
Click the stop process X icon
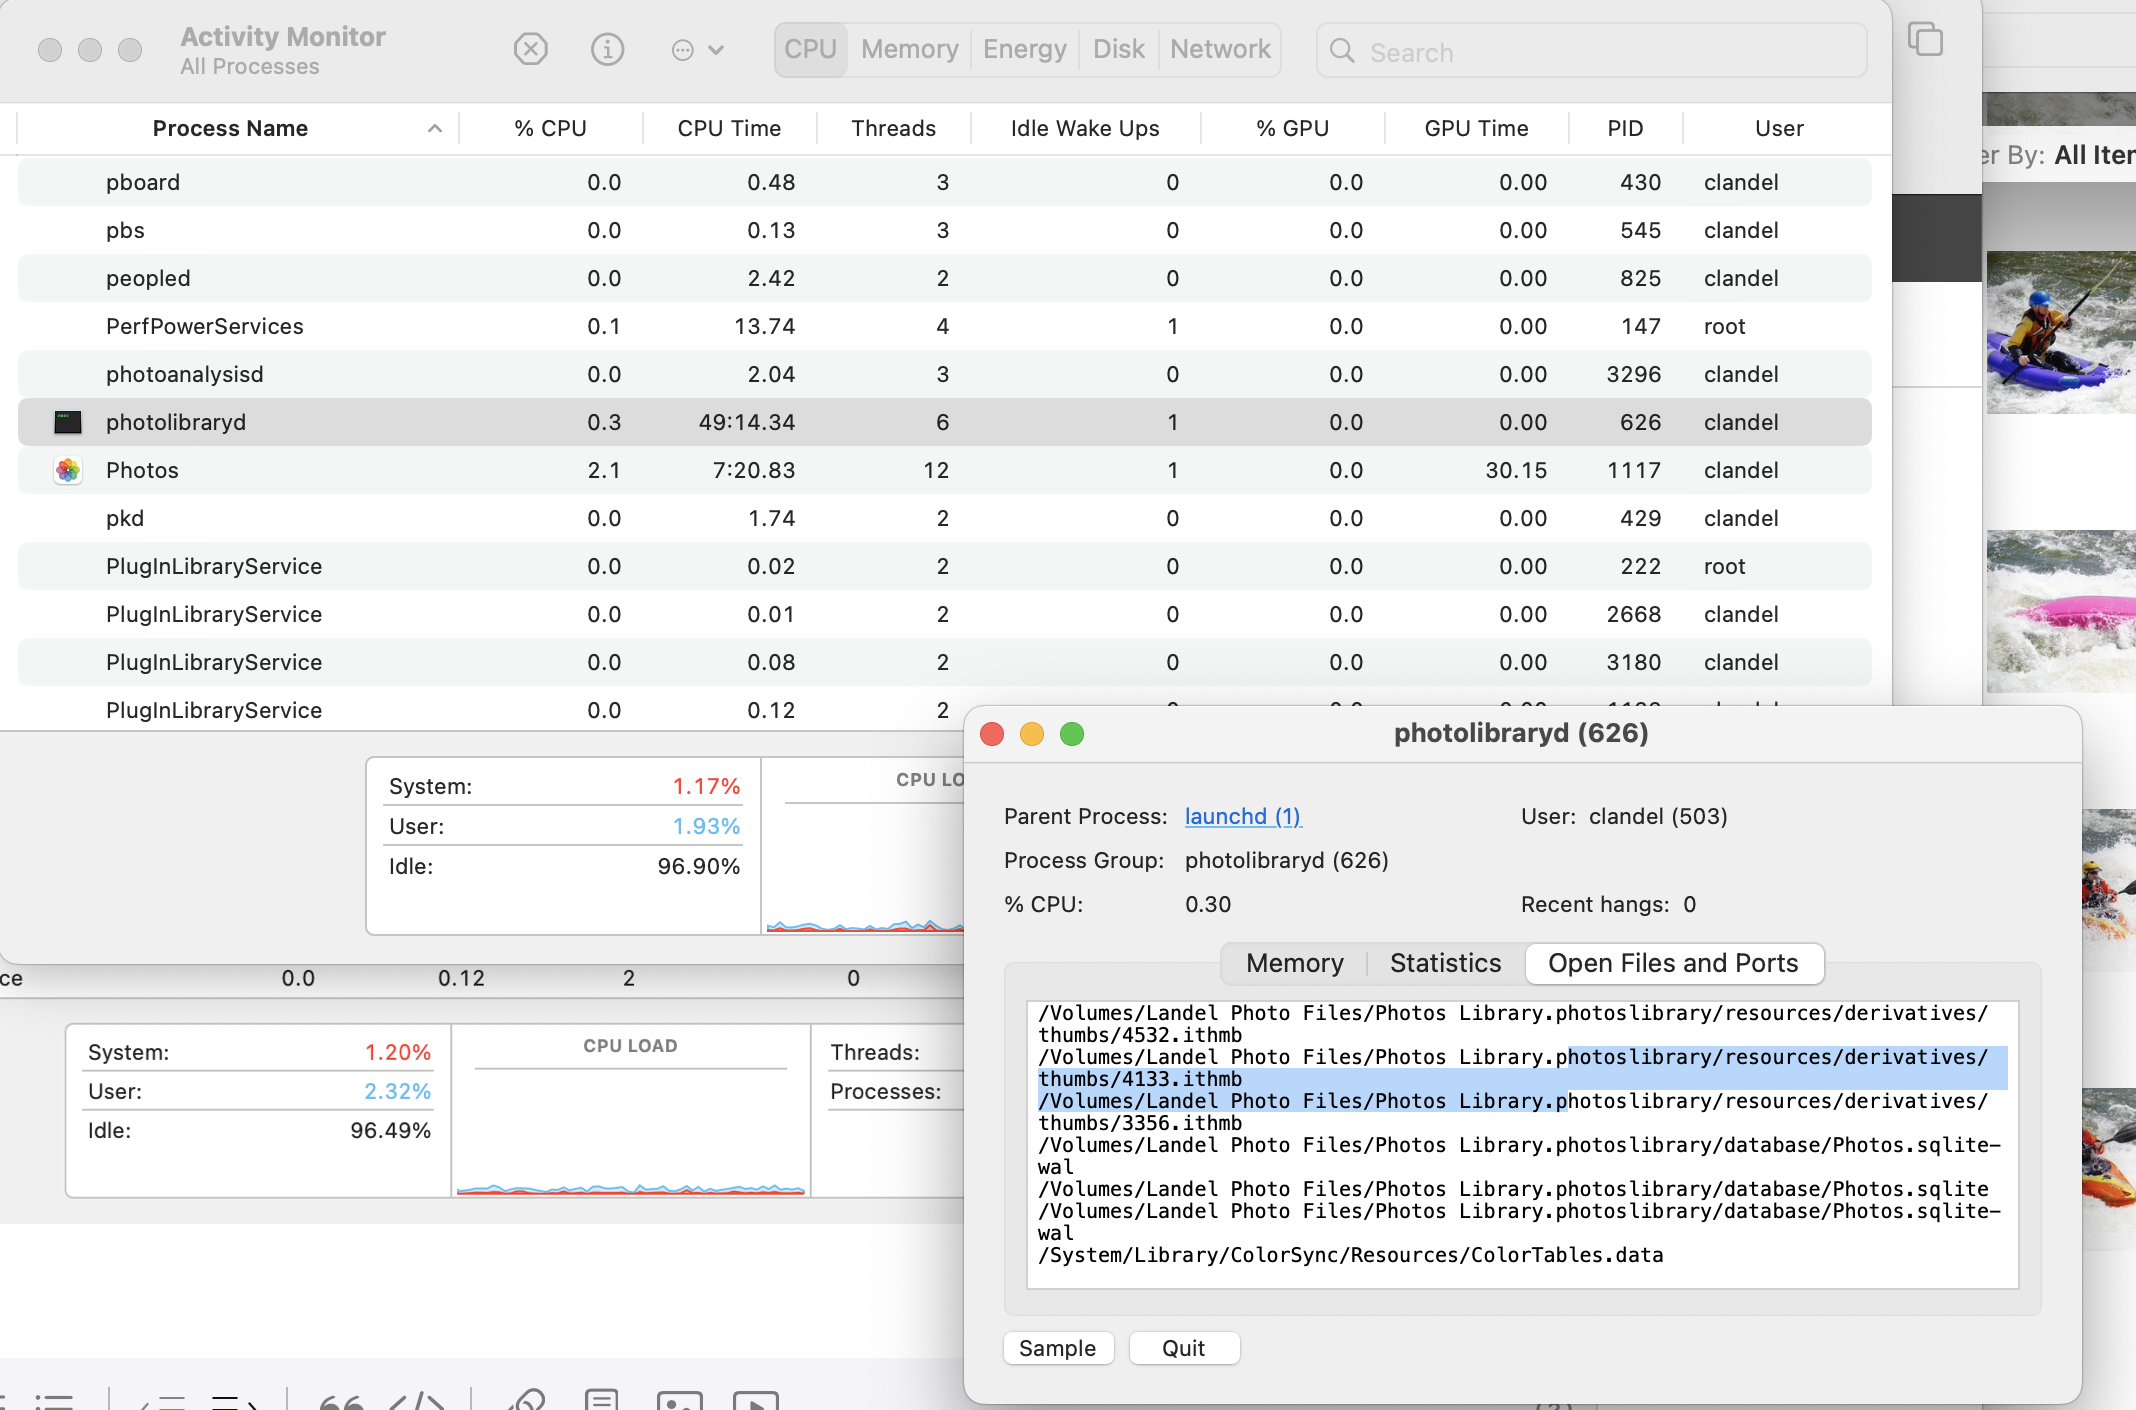coord(530,49)
